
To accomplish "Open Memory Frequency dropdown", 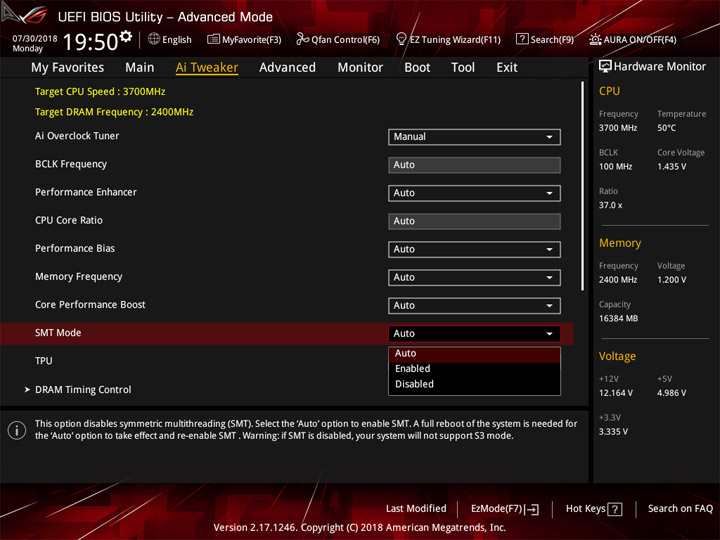I will click(x=474, y=277).
